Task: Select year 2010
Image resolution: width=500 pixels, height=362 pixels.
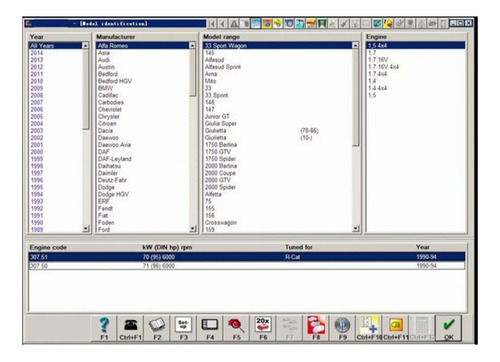Action: (x=55, y=81)
